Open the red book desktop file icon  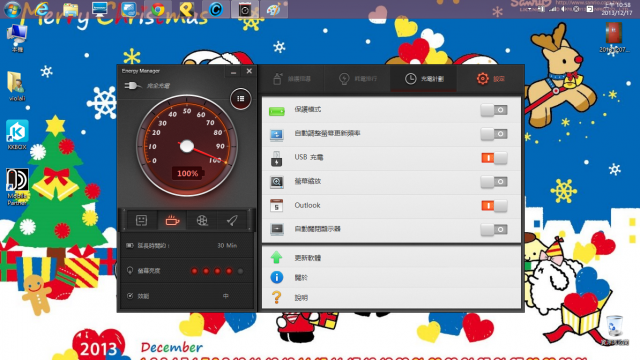[614, 38]
